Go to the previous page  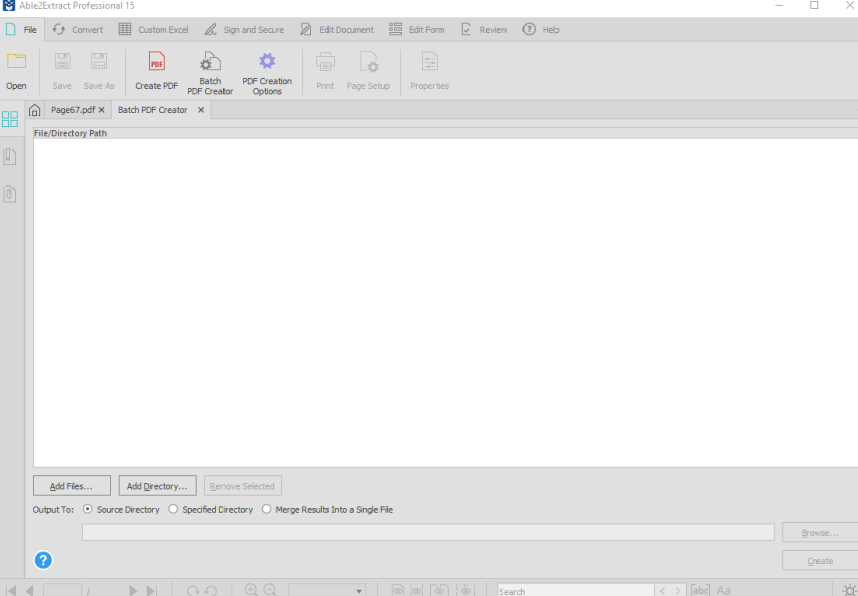[30, 591]
